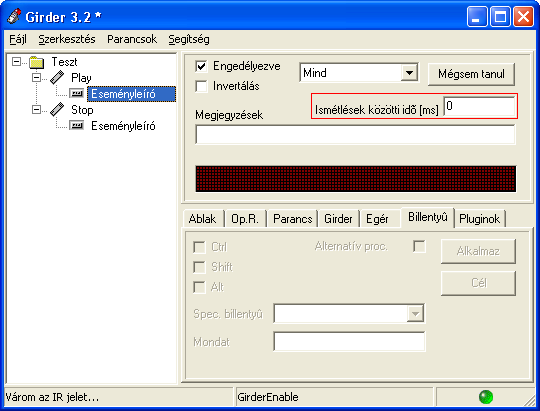The image size is (540, 411).
Task: Click the event icon under Stop
Action: tap(76, 125)
